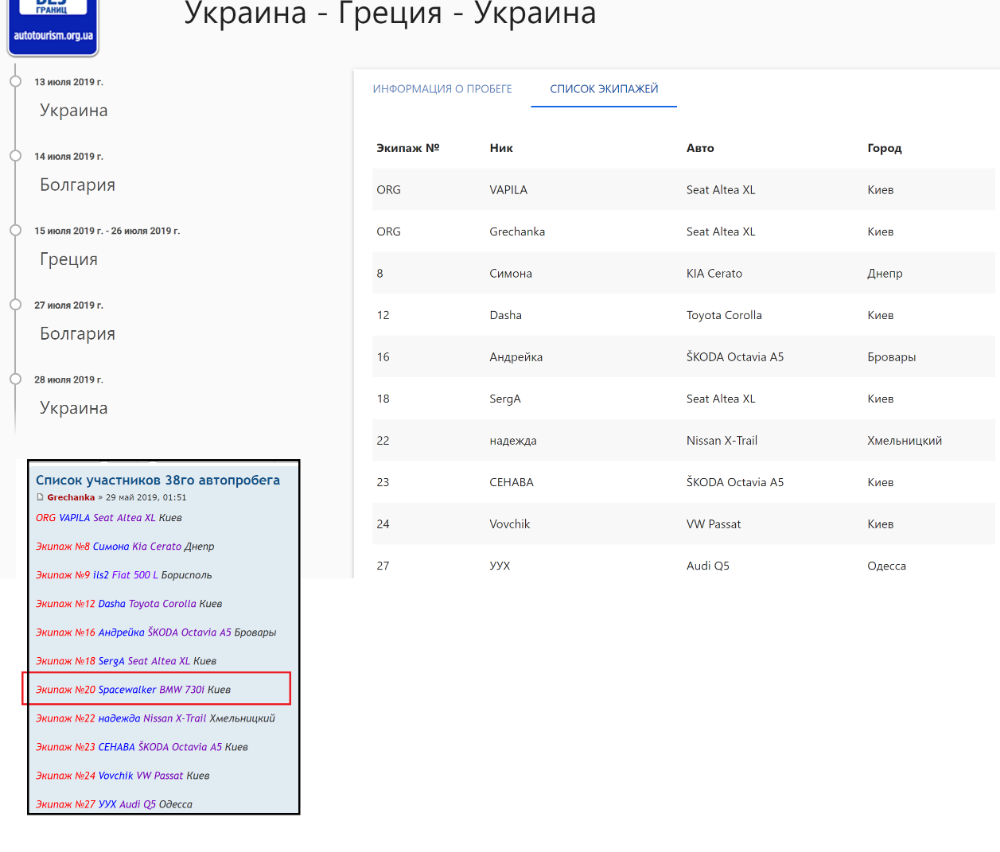The height and width of the screenshot is (852, 1000).
Task: Click the 'Экипаж №' column header
Action: pos(408,148)
